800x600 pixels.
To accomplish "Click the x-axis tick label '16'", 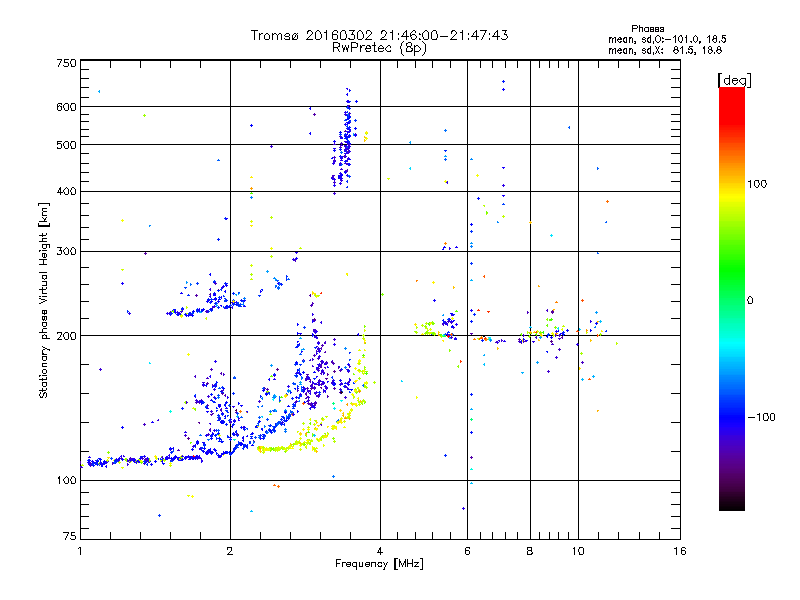I will click(x=680, y=551).
